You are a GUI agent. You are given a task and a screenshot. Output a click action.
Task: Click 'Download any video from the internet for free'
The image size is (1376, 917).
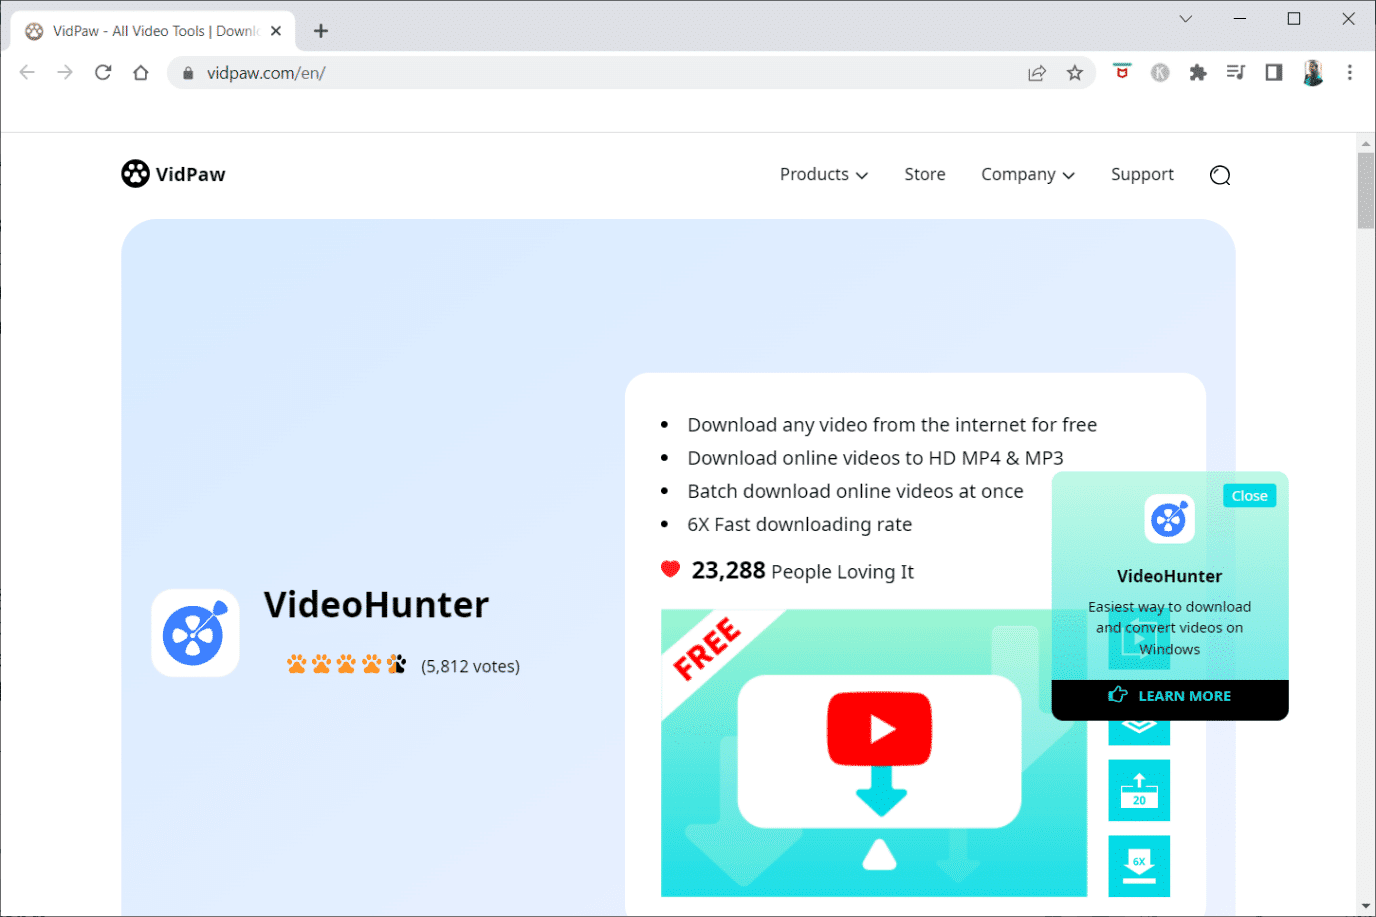click(x=892, y=425)
